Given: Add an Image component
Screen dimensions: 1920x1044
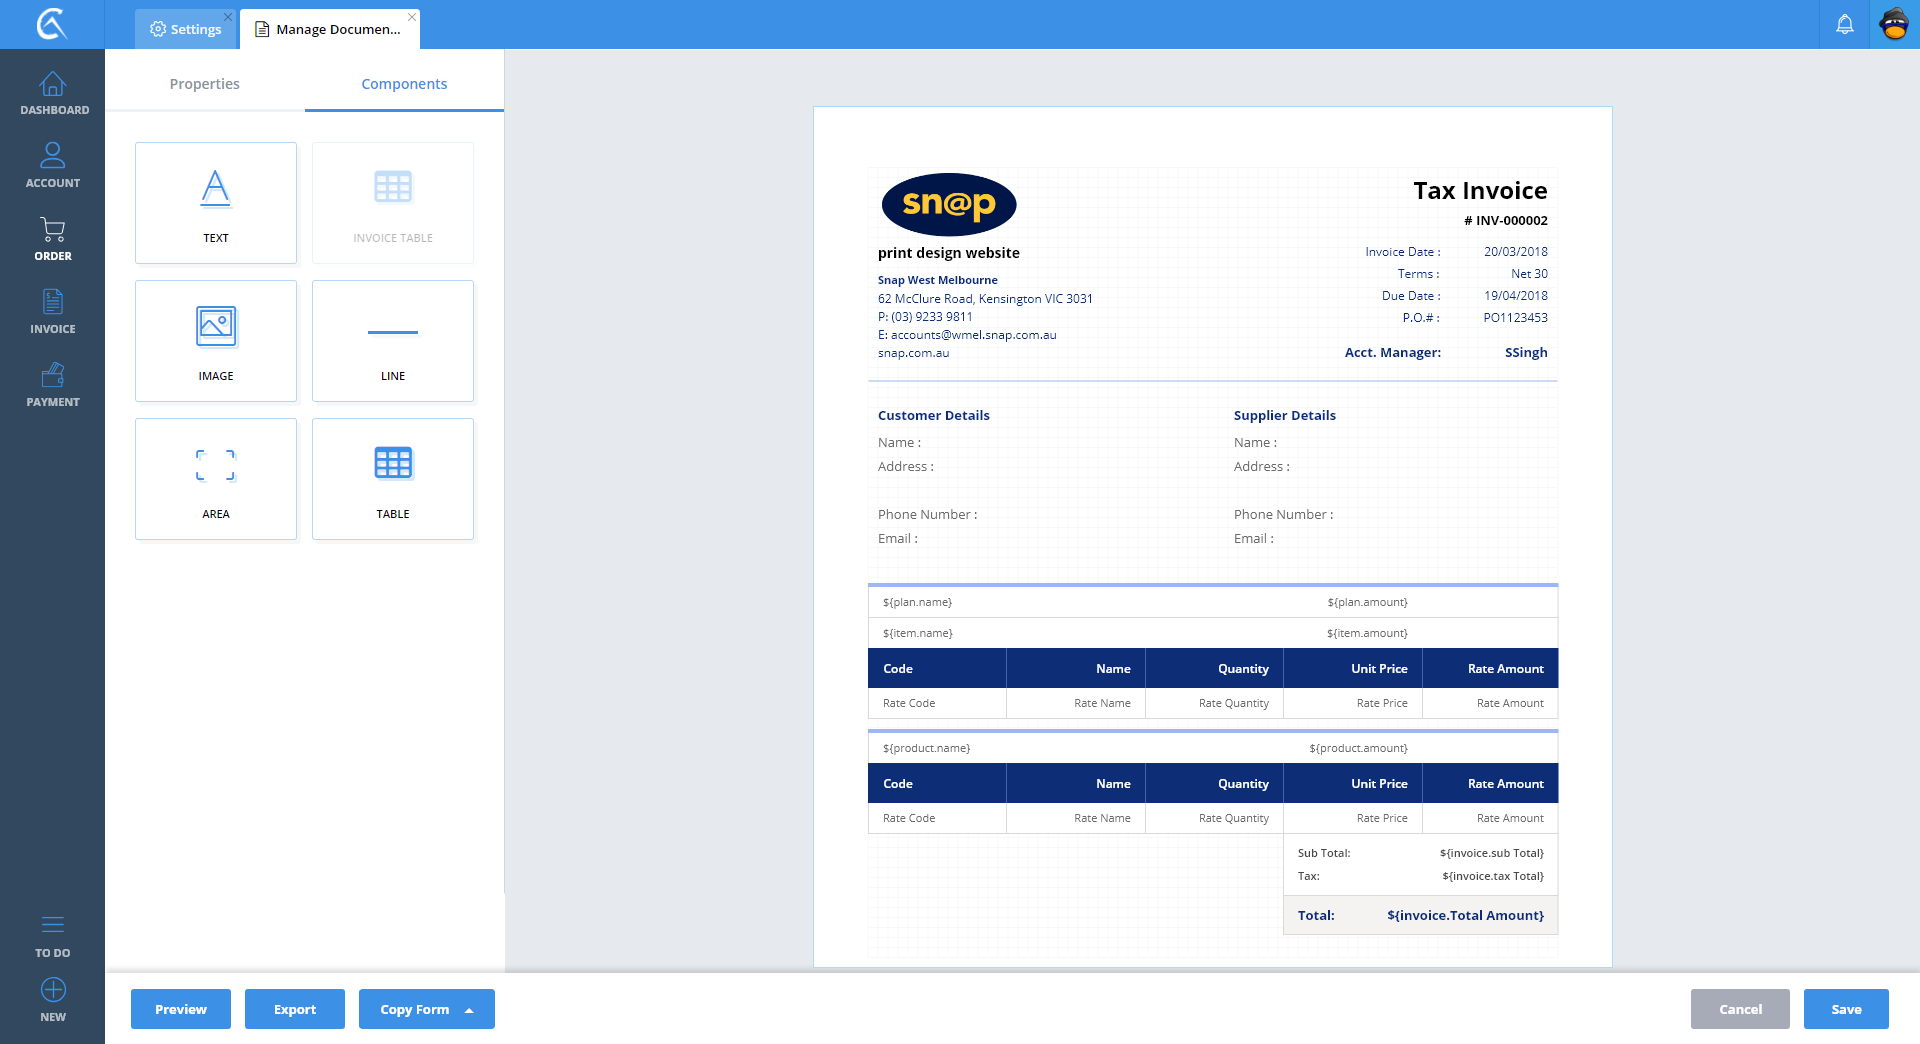Looking at the screenshot, I should (216, 341).
